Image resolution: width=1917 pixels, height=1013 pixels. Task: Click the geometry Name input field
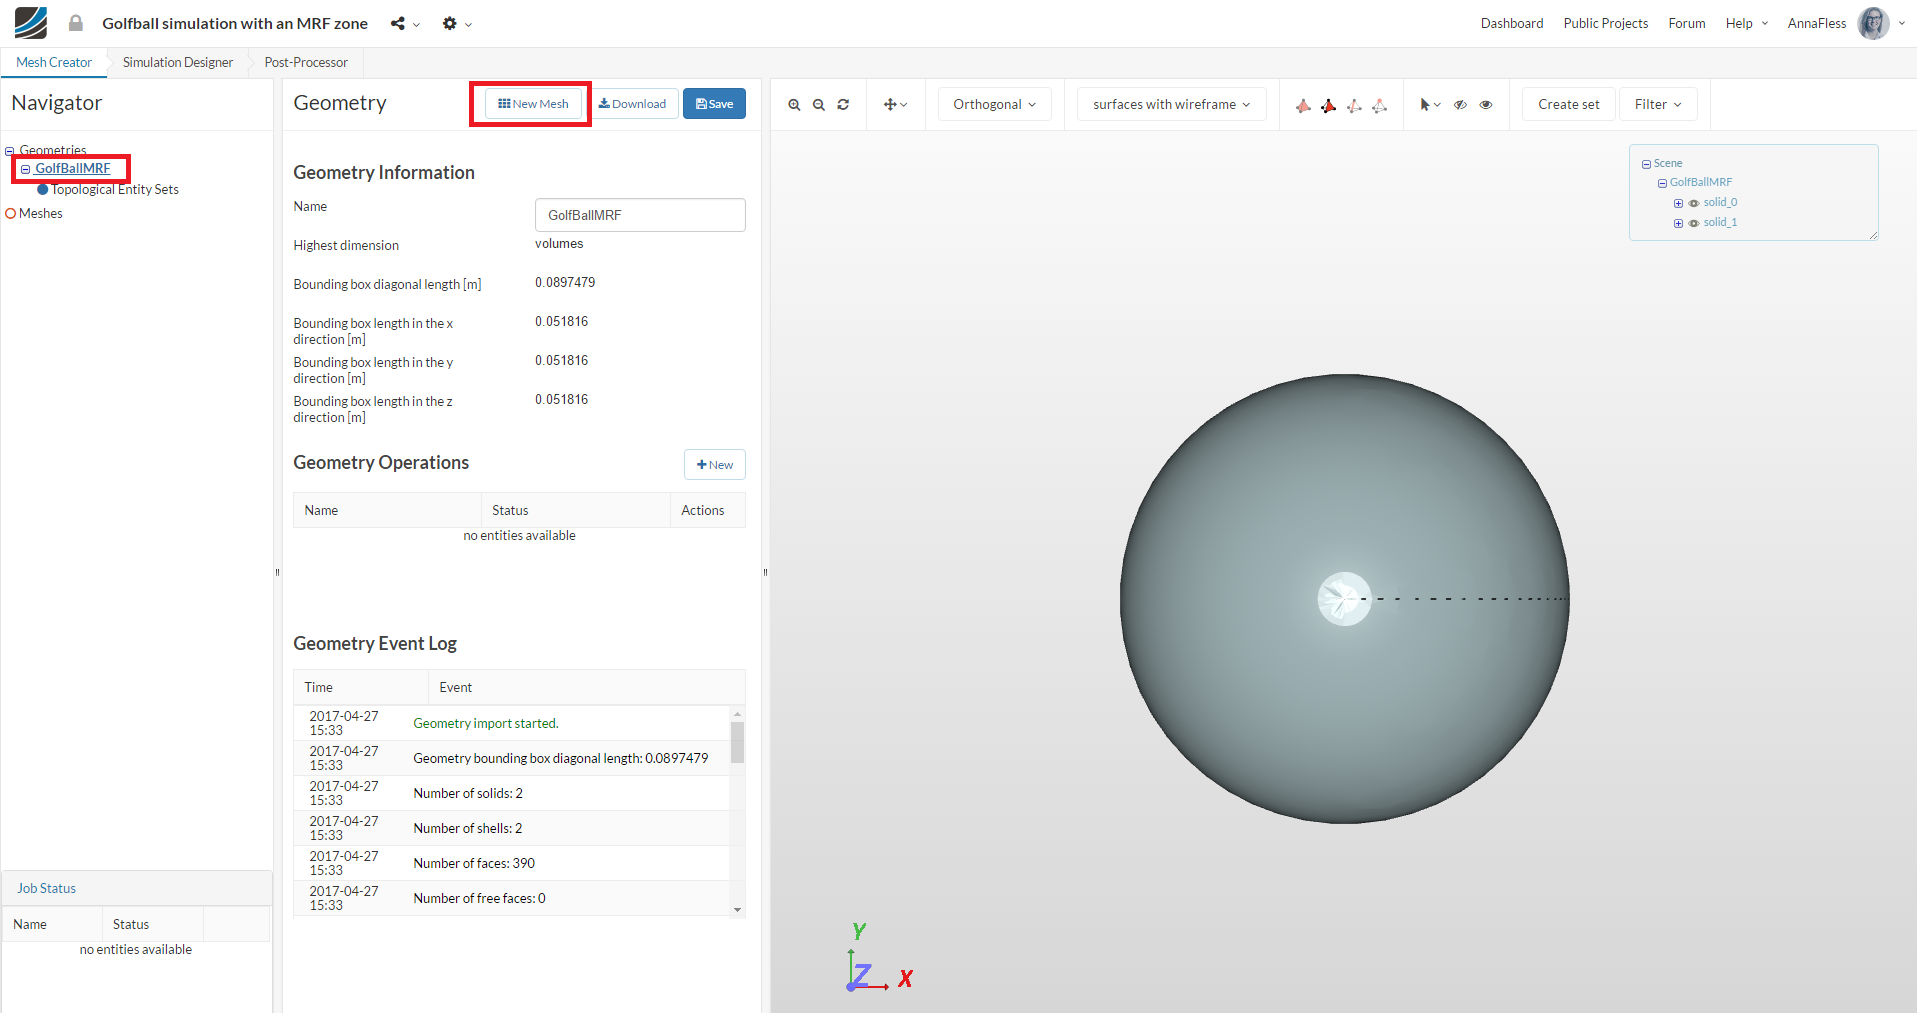[x=640, y=215]
